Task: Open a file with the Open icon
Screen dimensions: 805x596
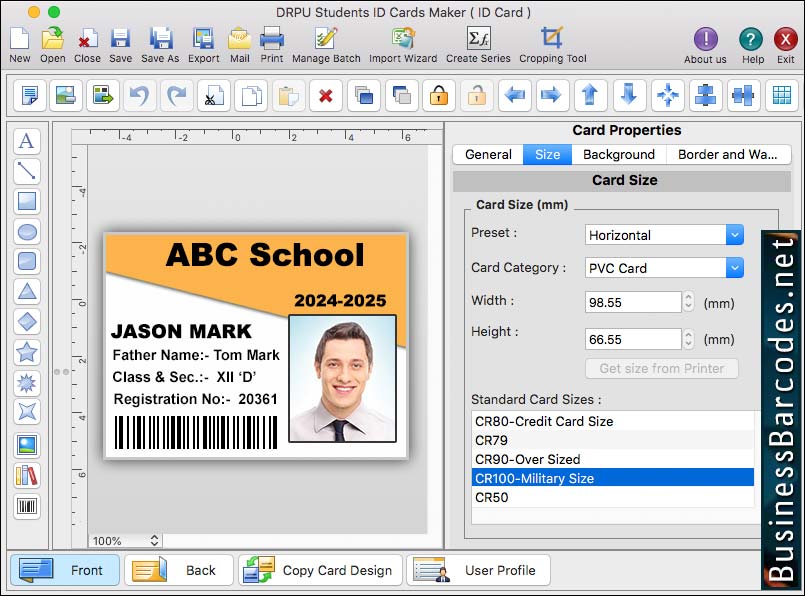Action: coord(52,39)
